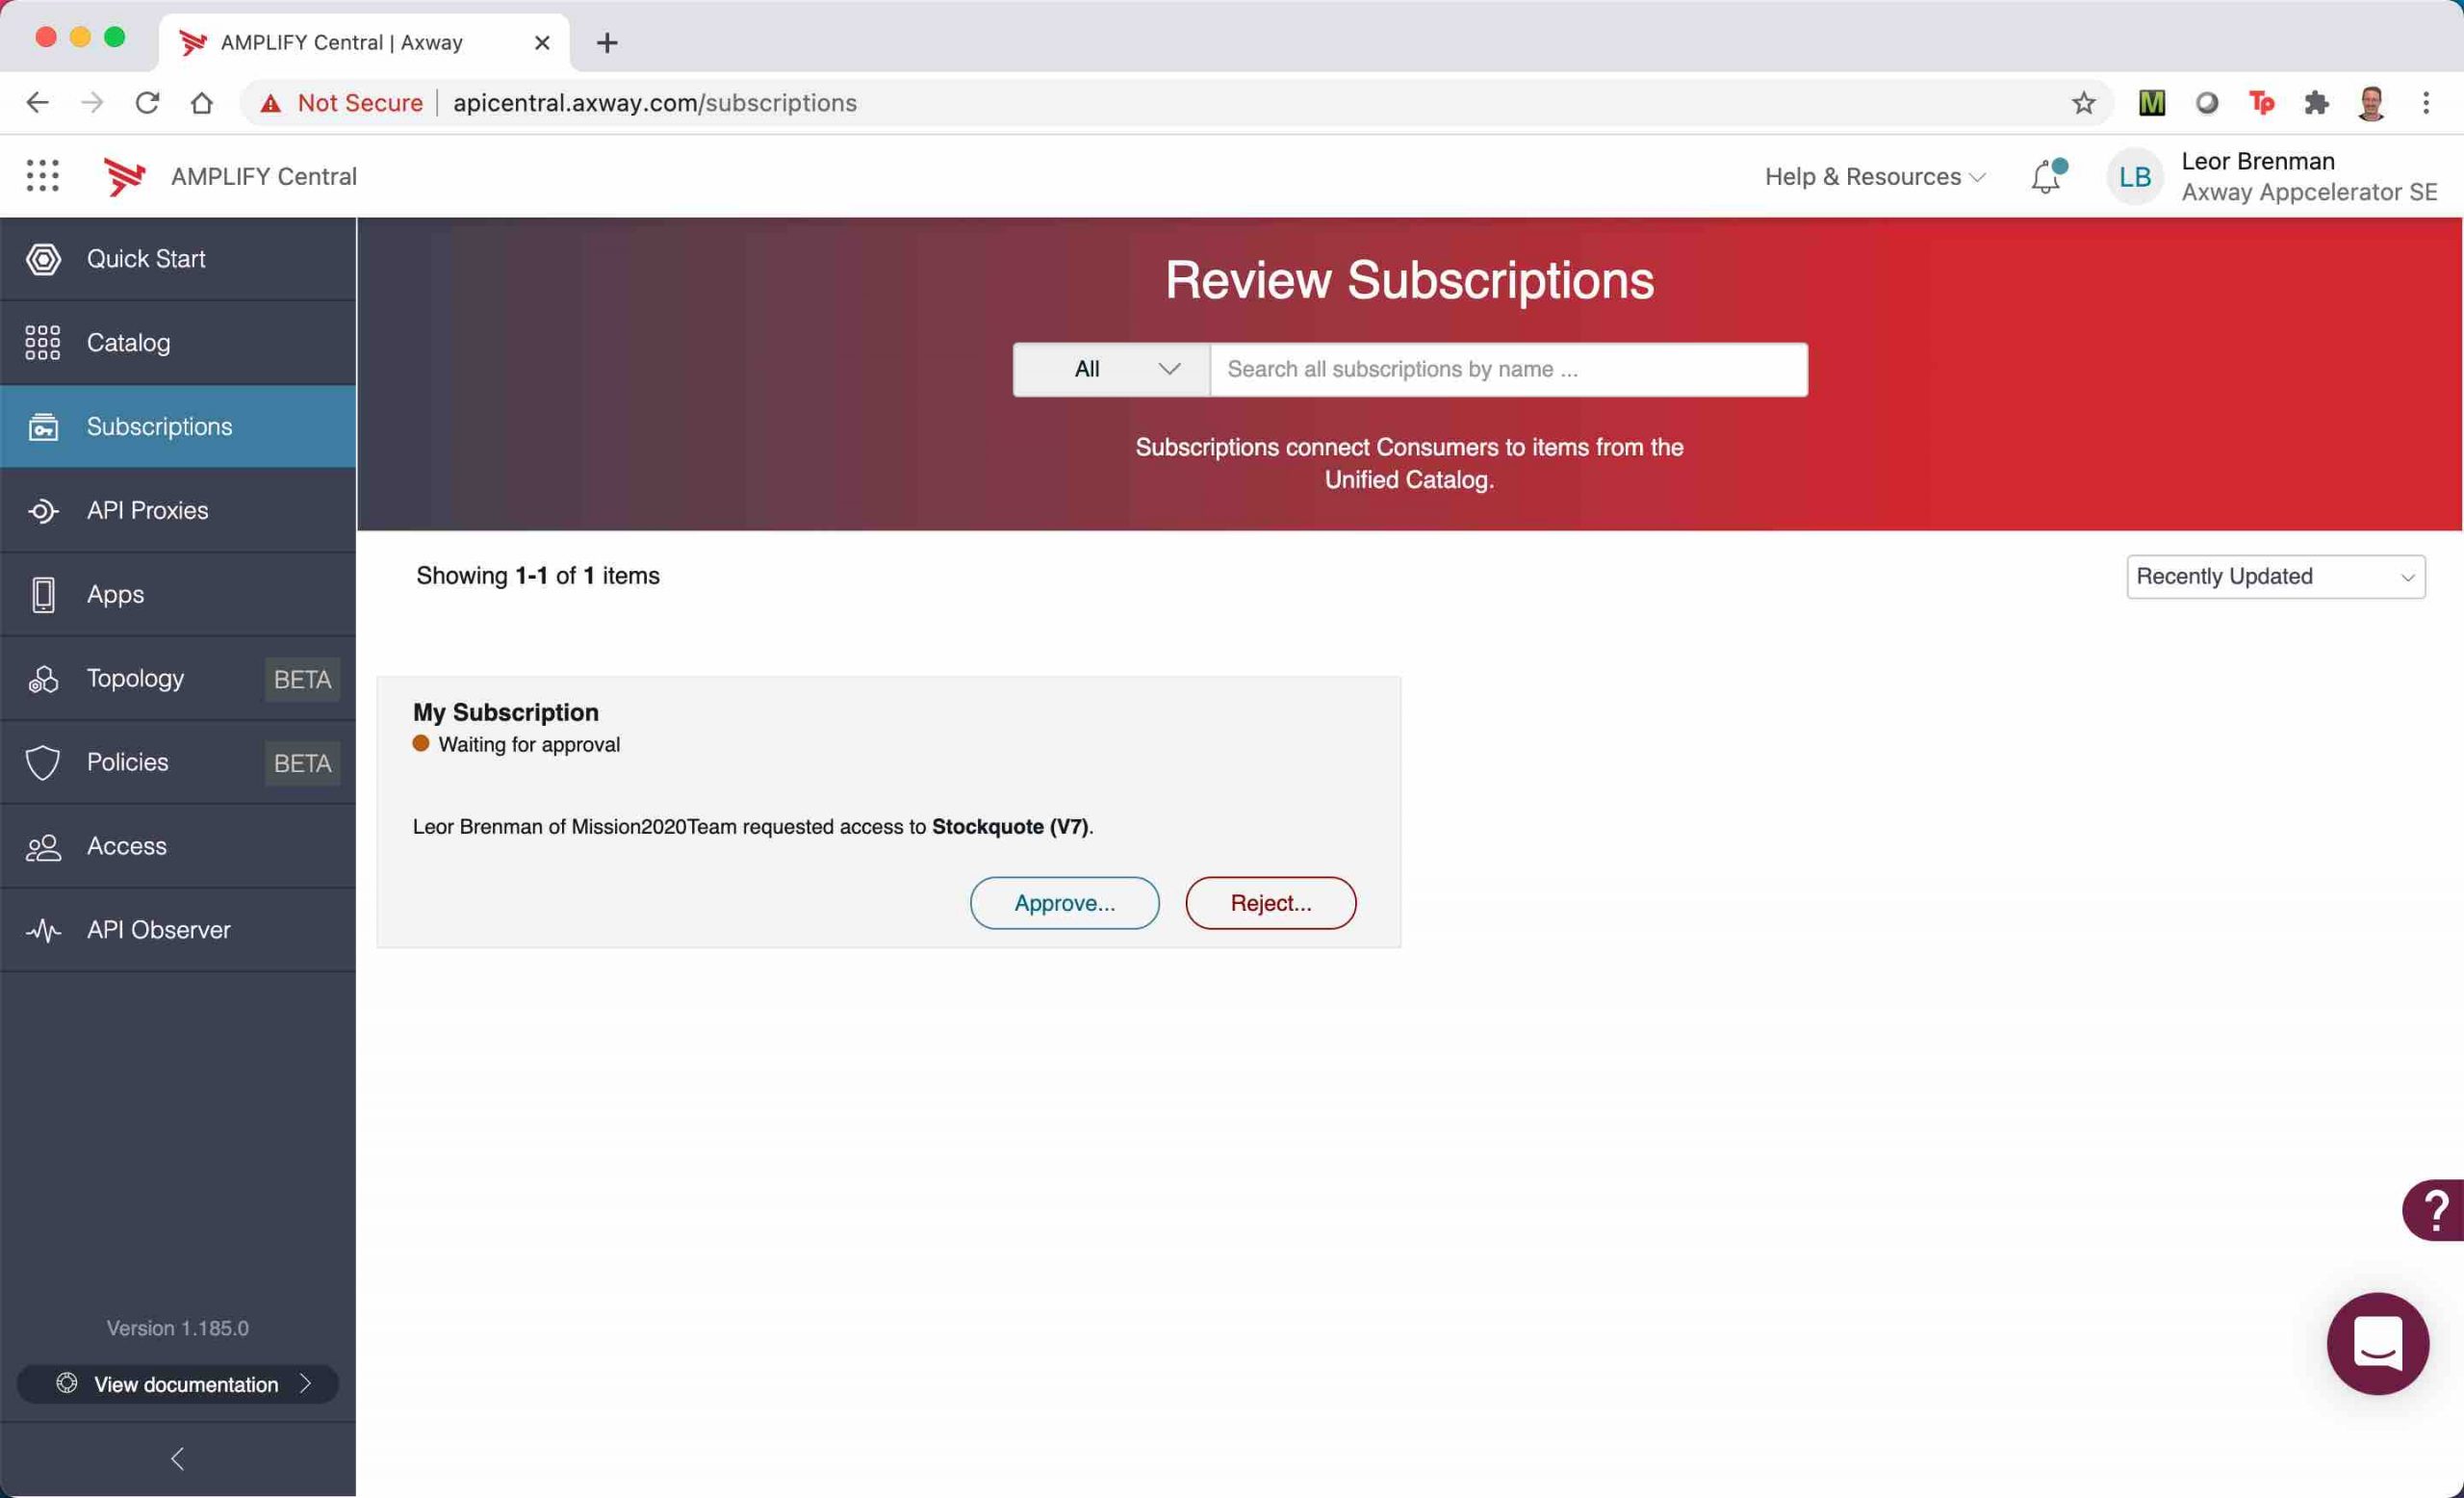Click the Apps device icon

point(43,595)
